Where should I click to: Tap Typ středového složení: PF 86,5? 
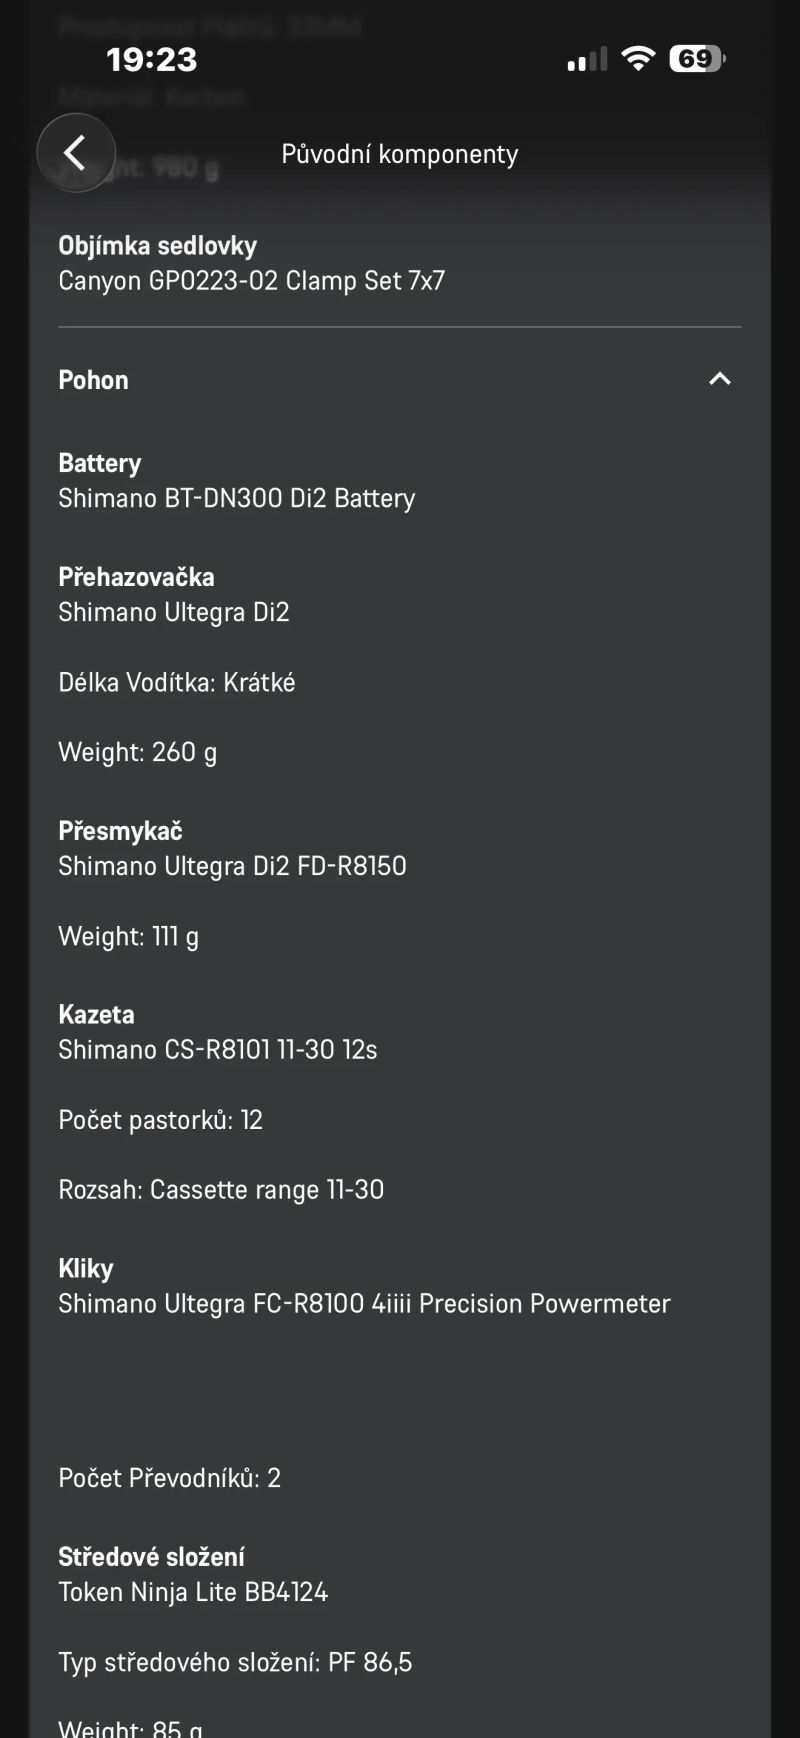[235, 1662]
